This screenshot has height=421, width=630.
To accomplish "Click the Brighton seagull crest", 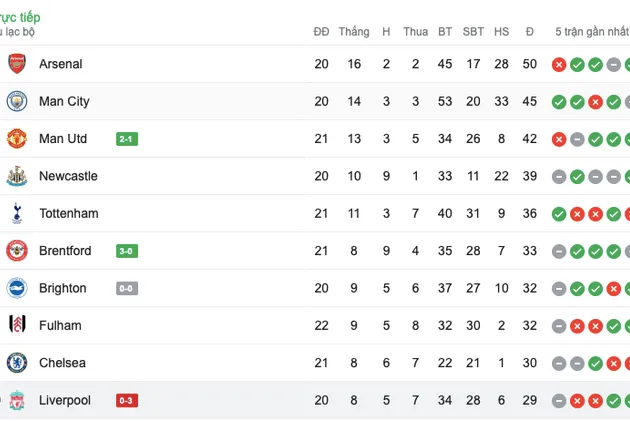I will pyautogui.click(x=17, y=288).
